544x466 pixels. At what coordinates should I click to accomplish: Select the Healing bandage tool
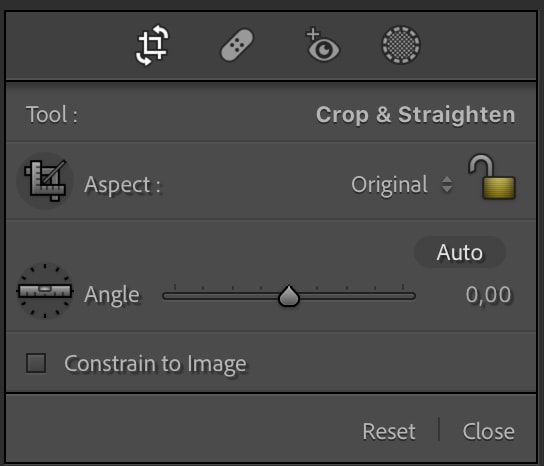point(237,45)
